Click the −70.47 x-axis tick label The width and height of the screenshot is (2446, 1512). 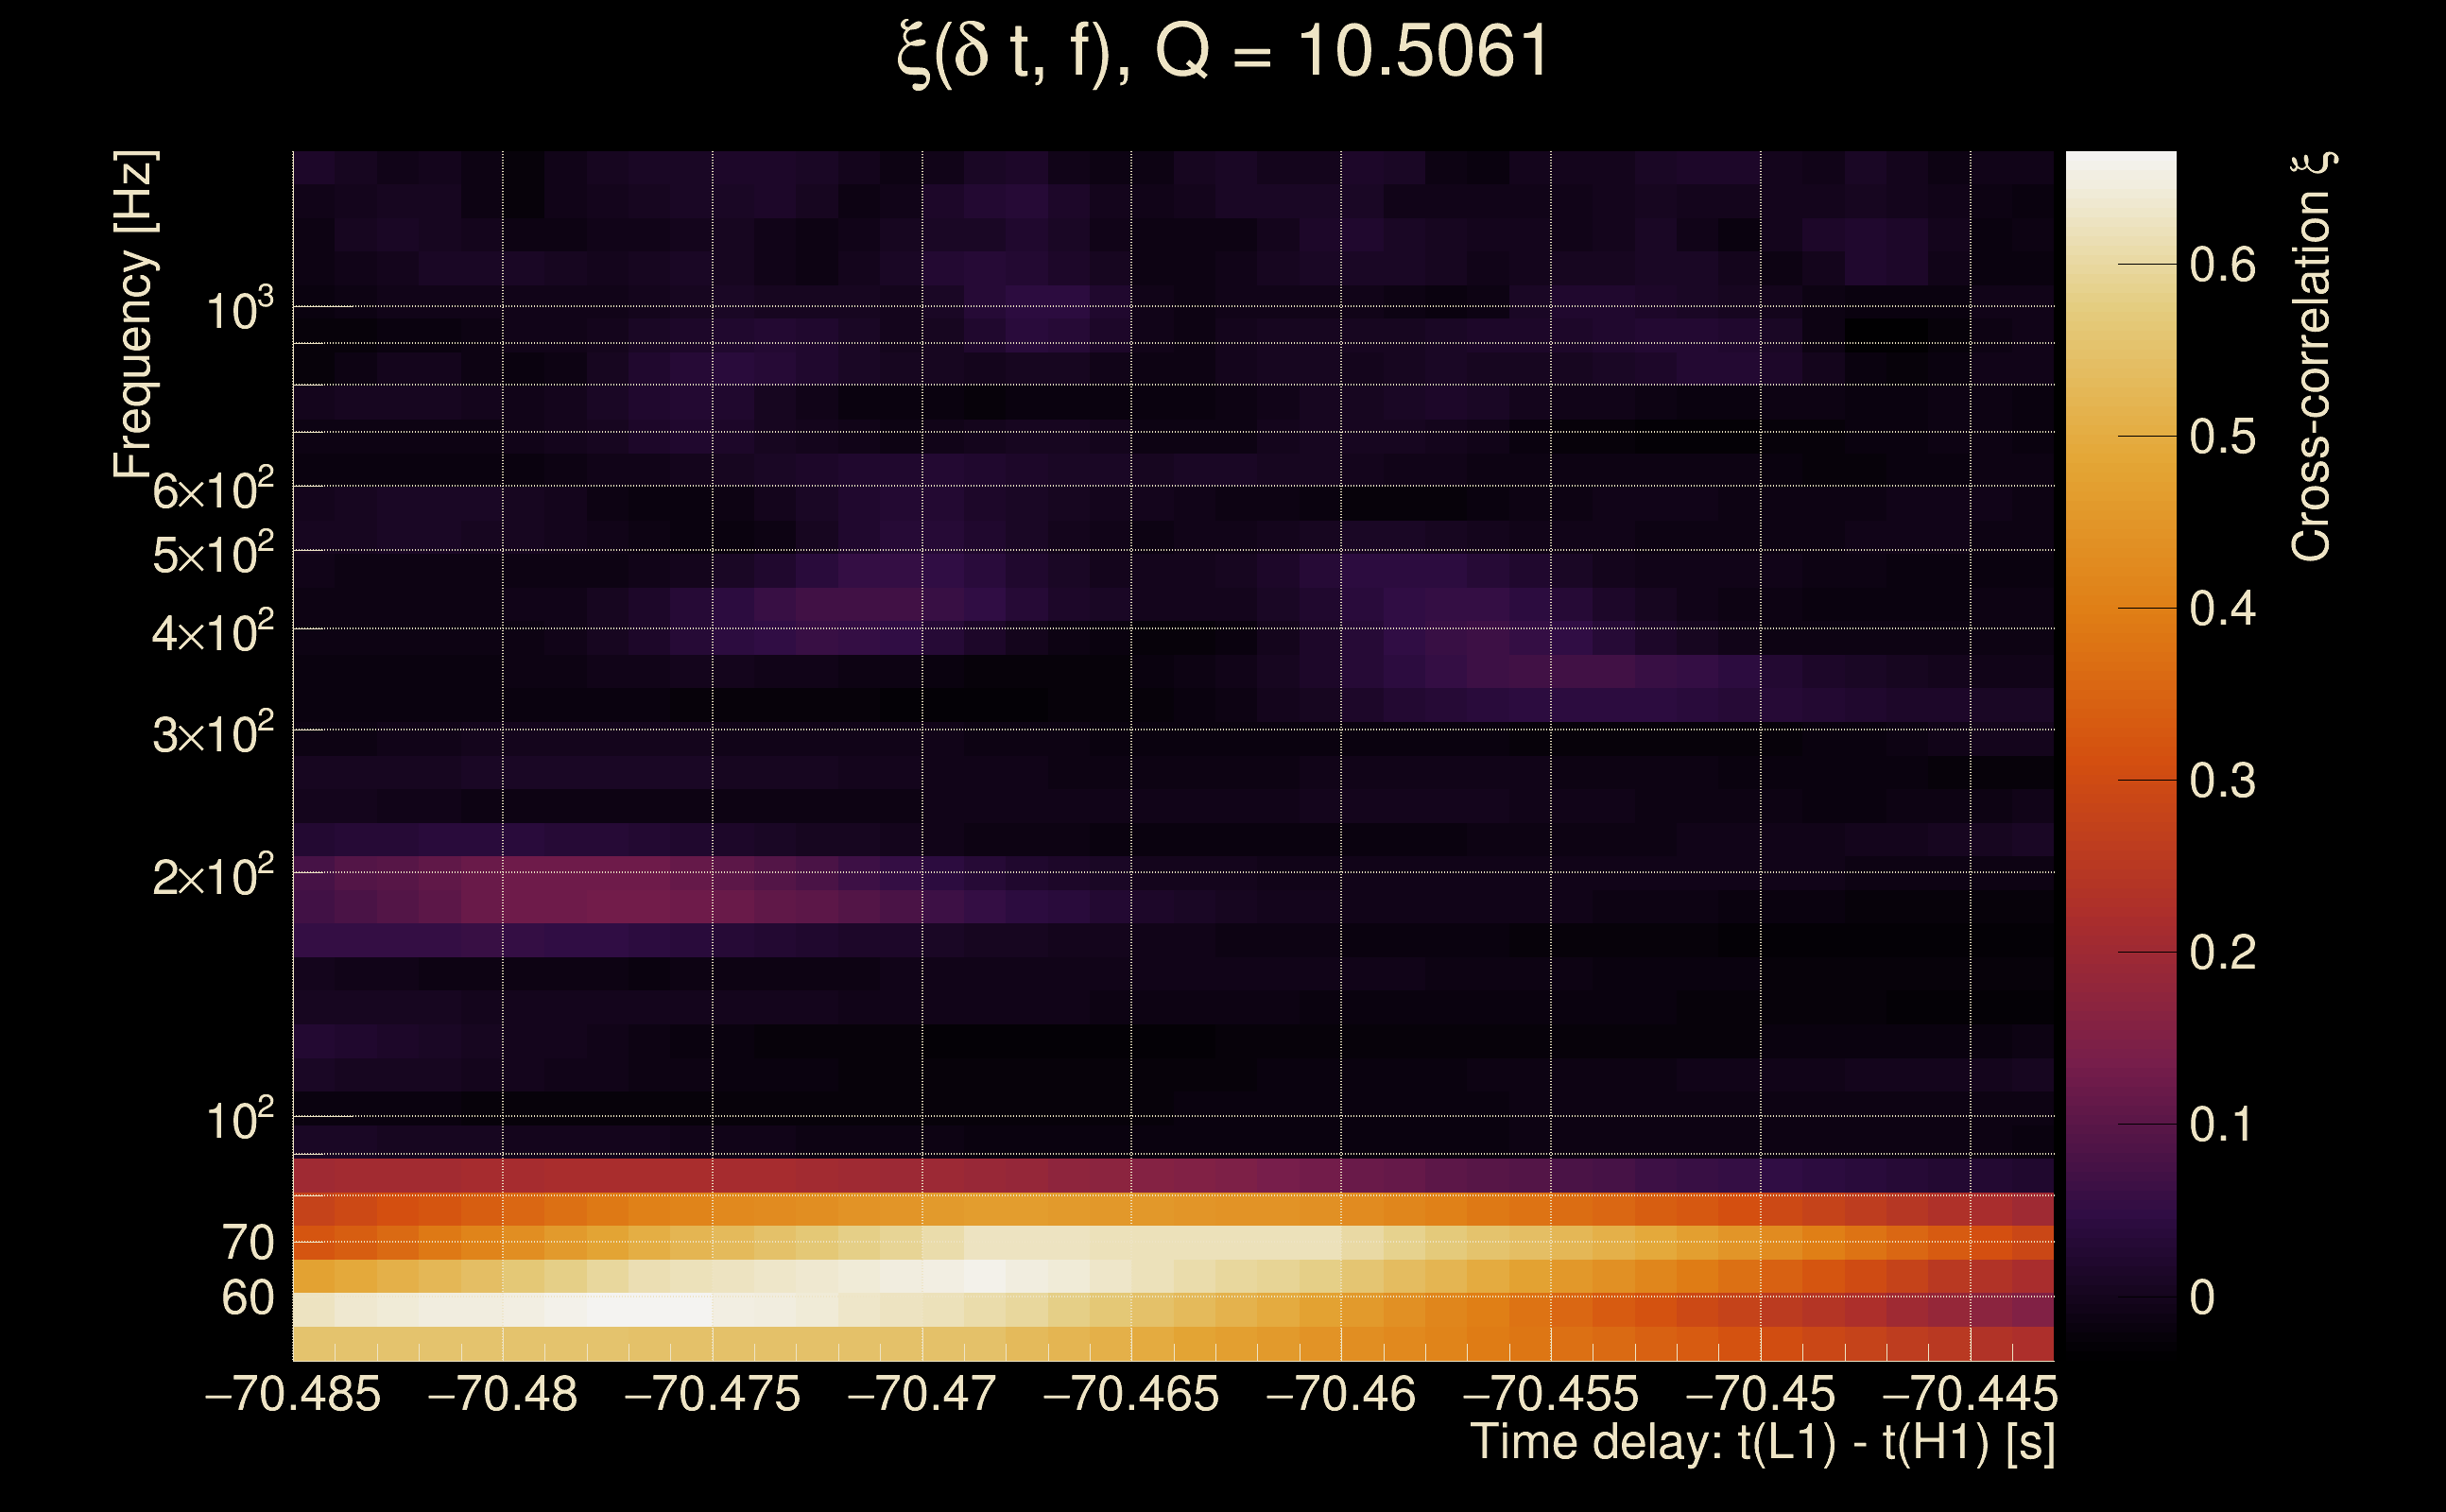coord(921,1394)
